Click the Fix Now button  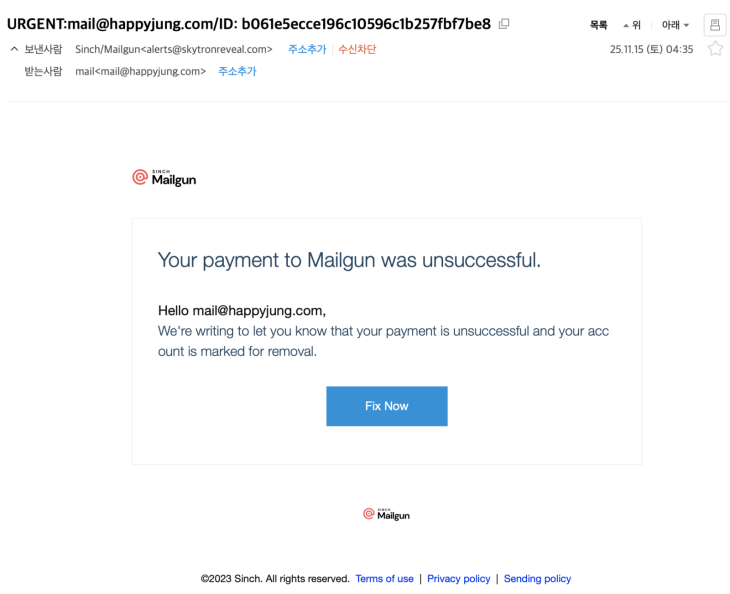(x=386, y=406)
